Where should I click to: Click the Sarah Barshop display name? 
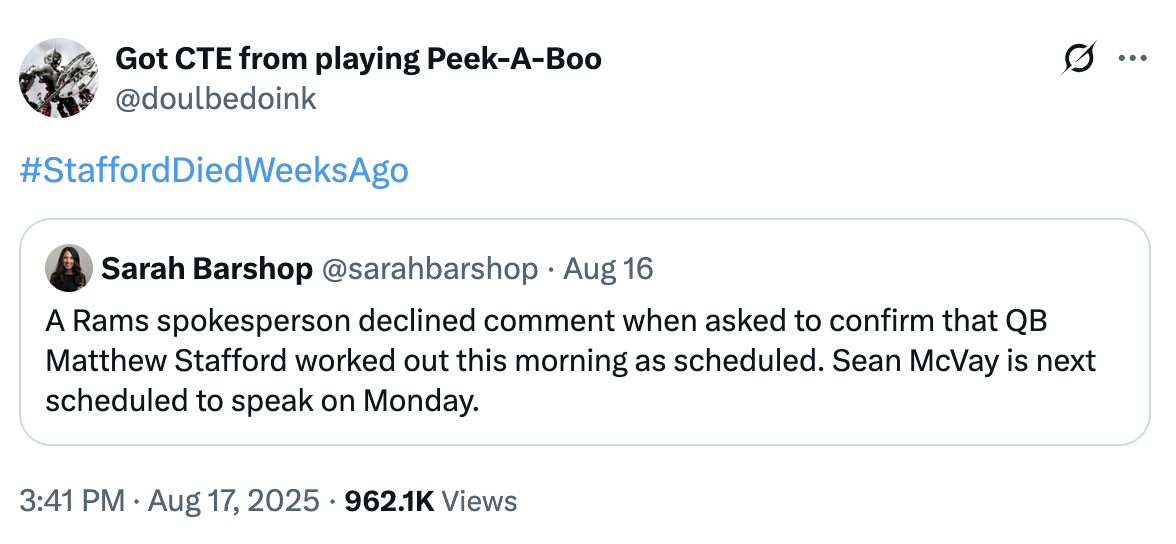[x=207, y=268]
